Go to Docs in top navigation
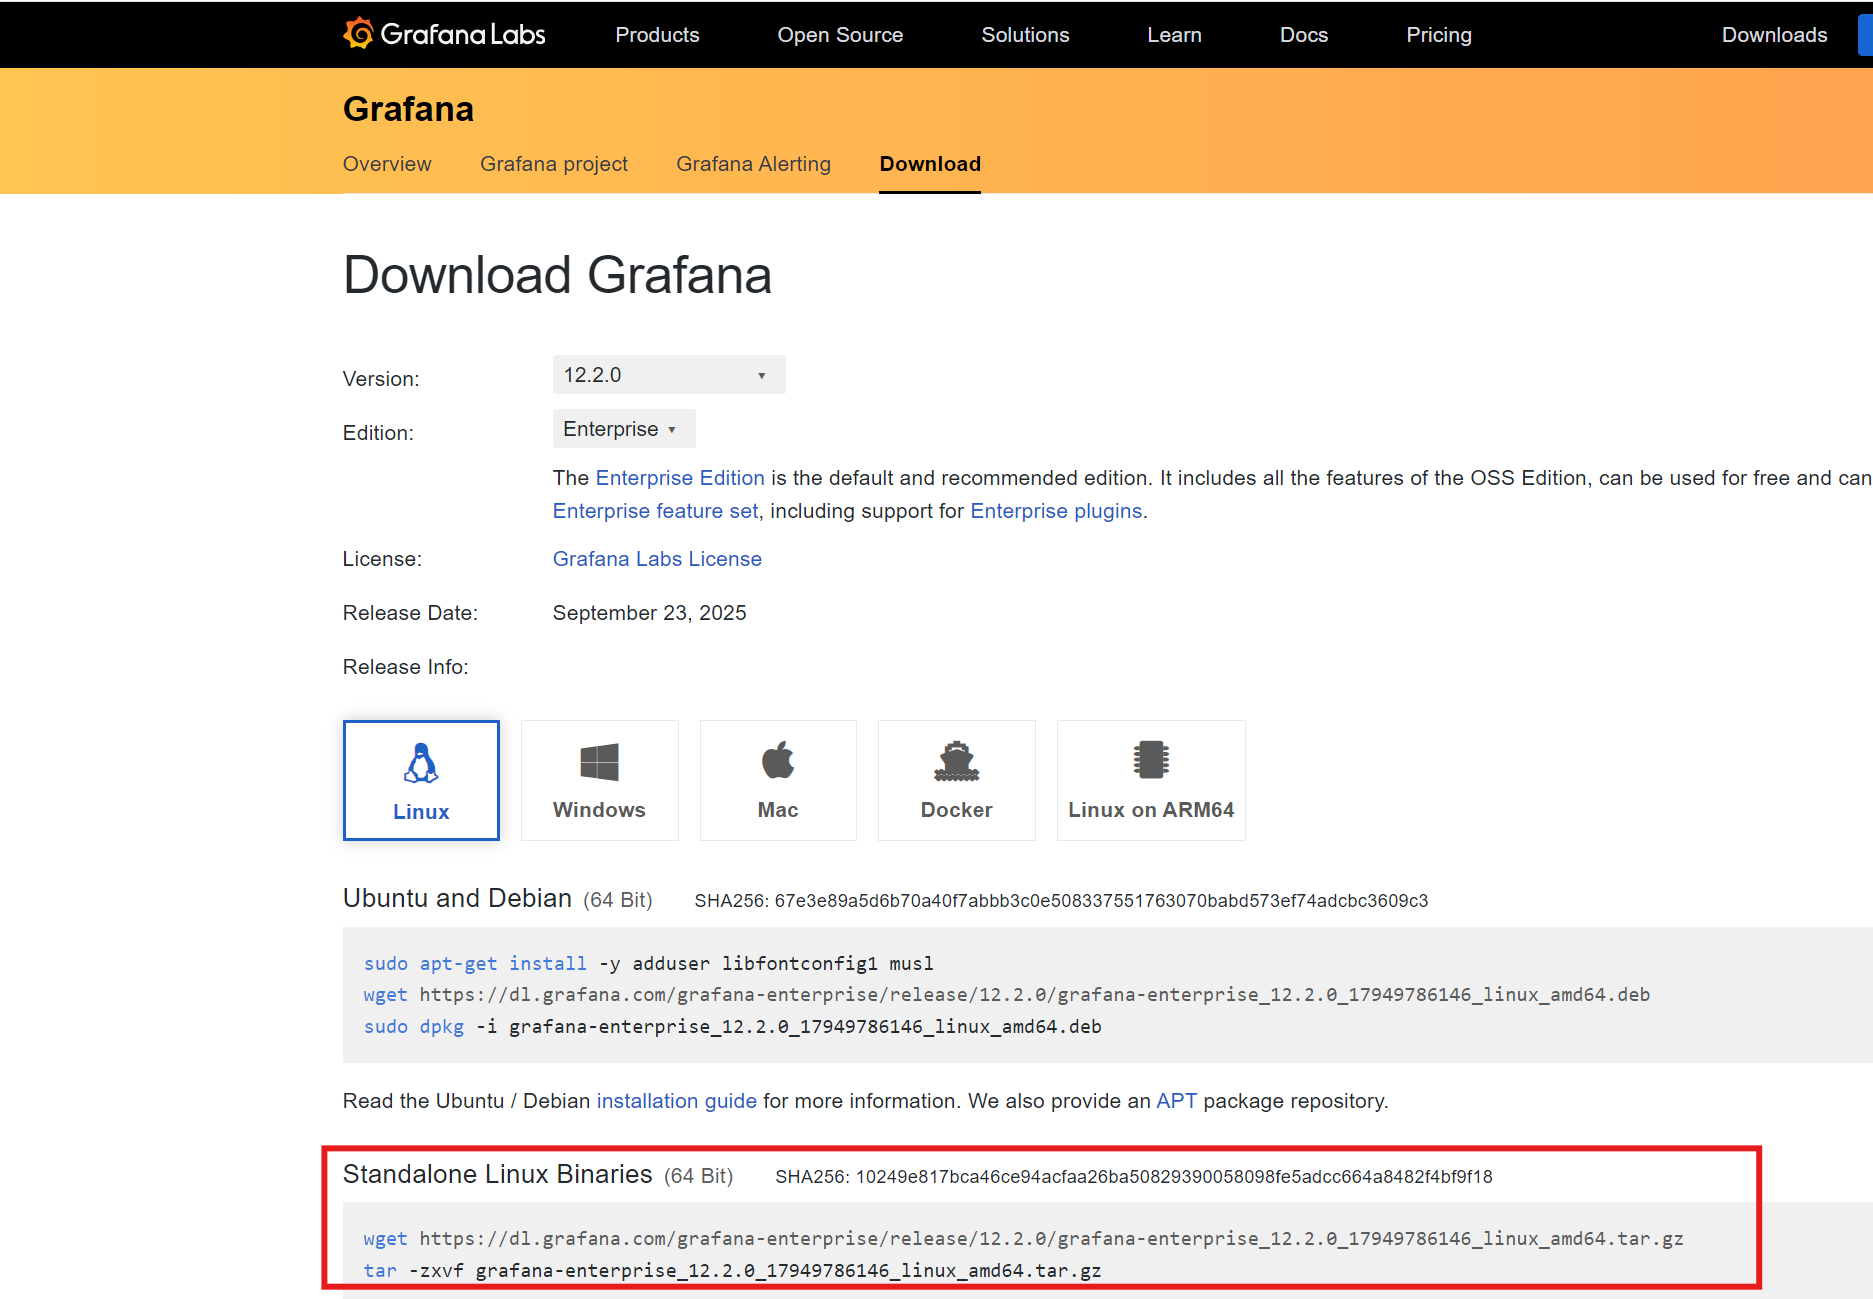Screen dimensions: 1873x1299 pyautogui.click(x=1304, y=35)
